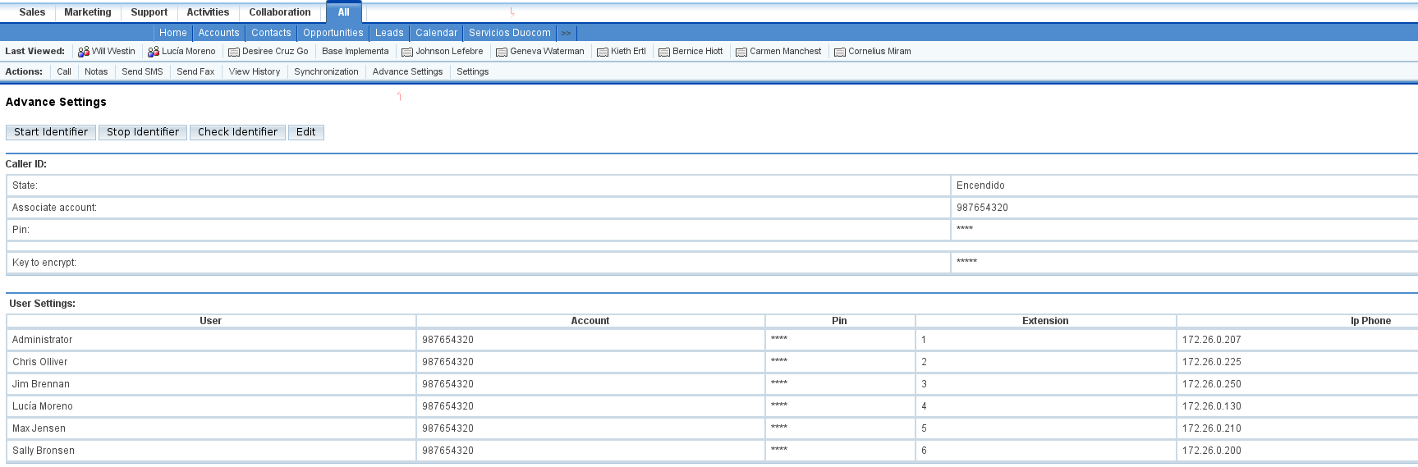Click the record icon beside Bernice Hiott
The width and height of the screenshot is (1418, 467).
(664, 52)
